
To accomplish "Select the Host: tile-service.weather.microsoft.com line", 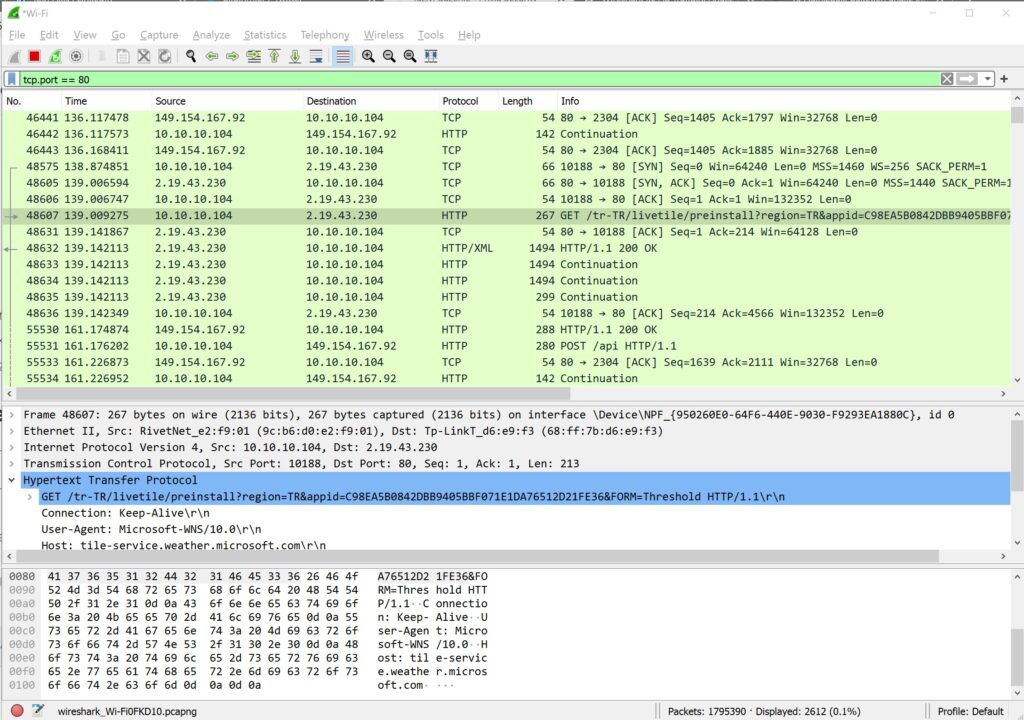I will point(184,545).
